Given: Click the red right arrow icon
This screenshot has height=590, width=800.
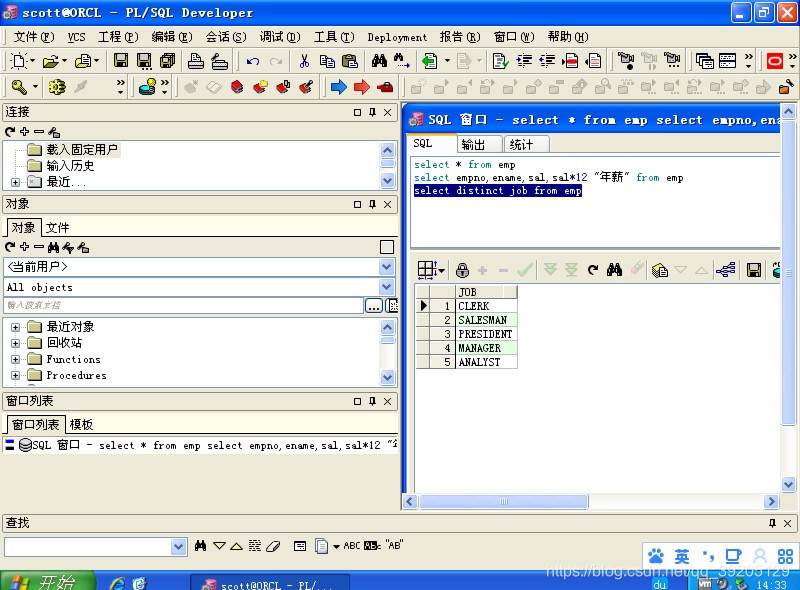Looking at the screenshot, I should pyautogui.click(x=361, y=87).
